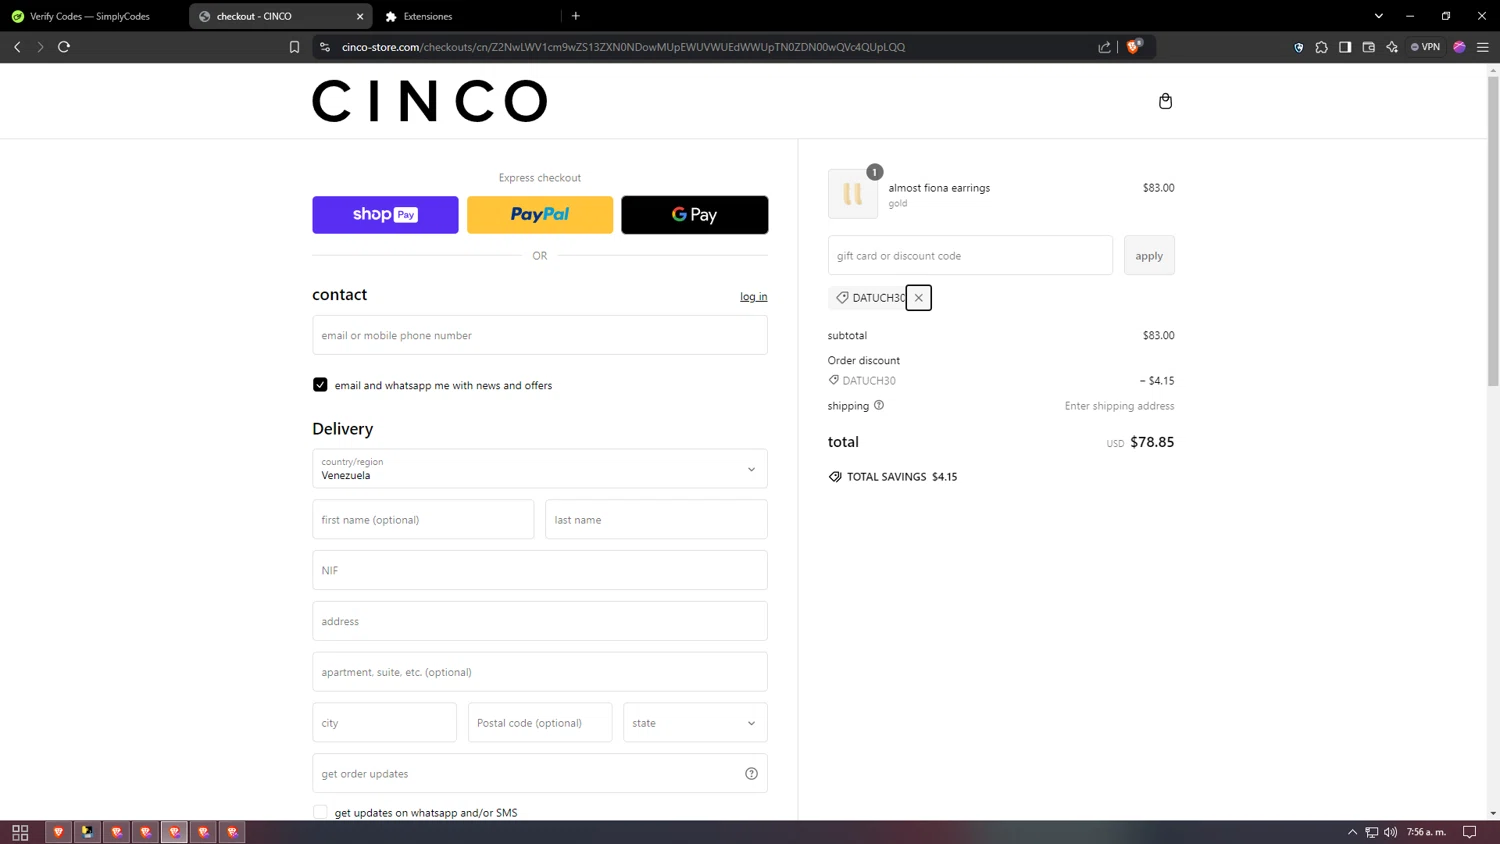Click the last name field
Screen dimensions: 1500x844
tap(656, 520)
